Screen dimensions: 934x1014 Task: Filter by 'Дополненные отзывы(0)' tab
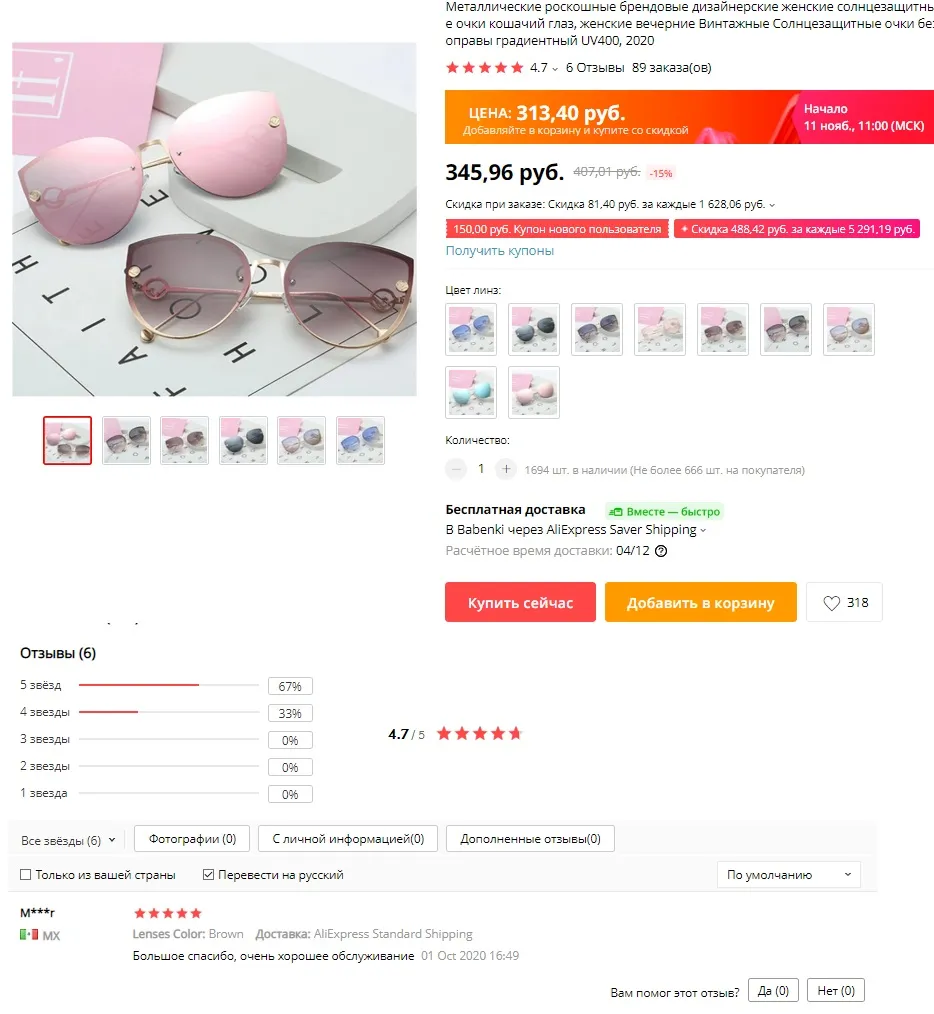(530, 839)
